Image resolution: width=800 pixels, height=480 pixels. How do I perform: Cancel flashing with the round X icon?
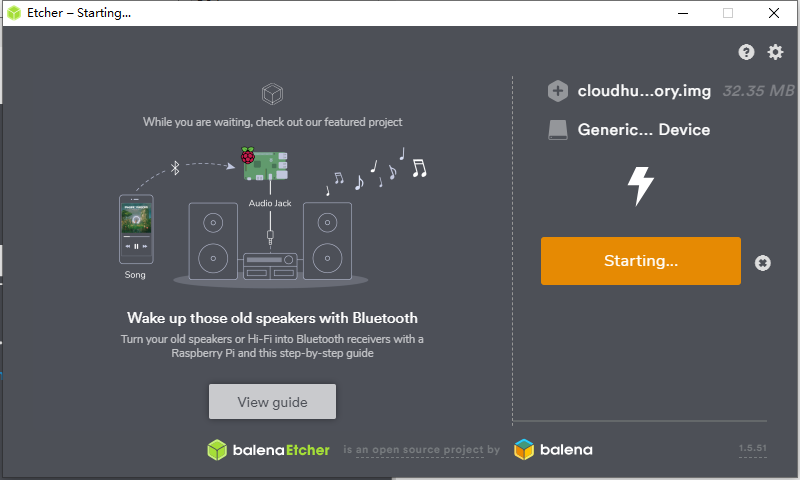tap(763, 263)
